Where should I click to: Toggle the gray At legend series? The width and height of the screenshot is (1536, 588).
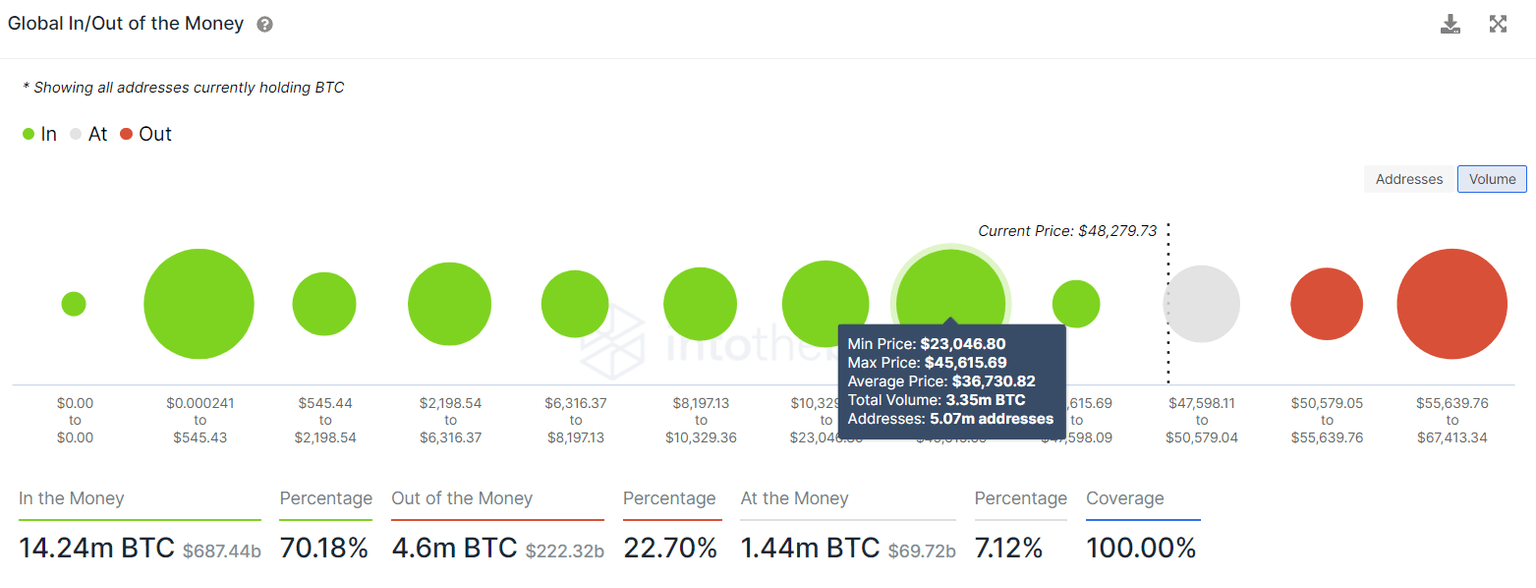pos(89,134)
